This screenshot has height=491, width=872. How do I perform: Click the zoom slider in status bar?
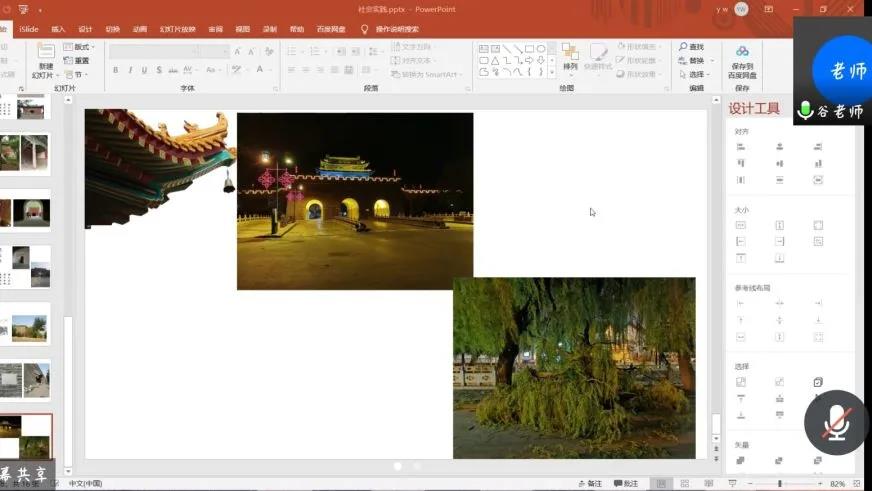[x=780, y=484]
